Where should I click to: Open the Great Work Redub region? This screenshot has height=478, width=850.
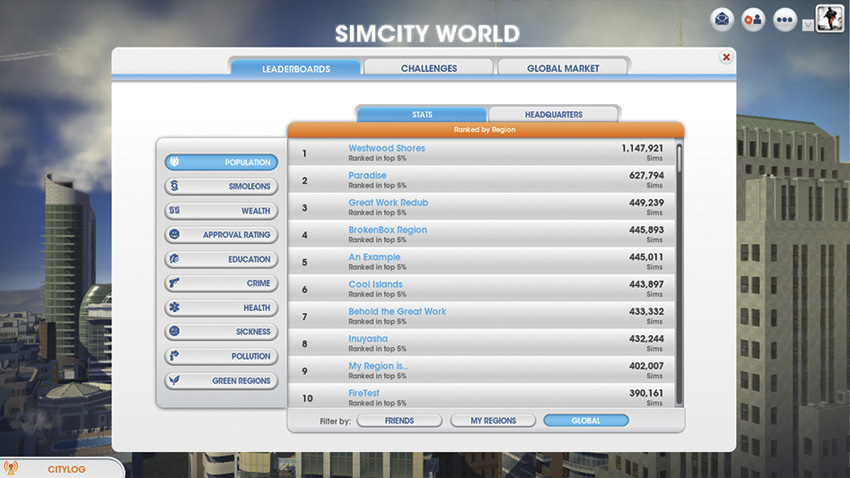(388, 202)
